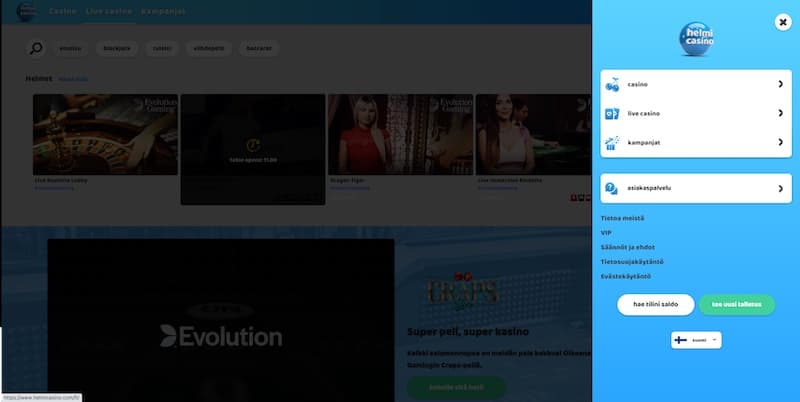Open the VIP link
The height and width of the screenshot is (402, 800).
[606, 233]
